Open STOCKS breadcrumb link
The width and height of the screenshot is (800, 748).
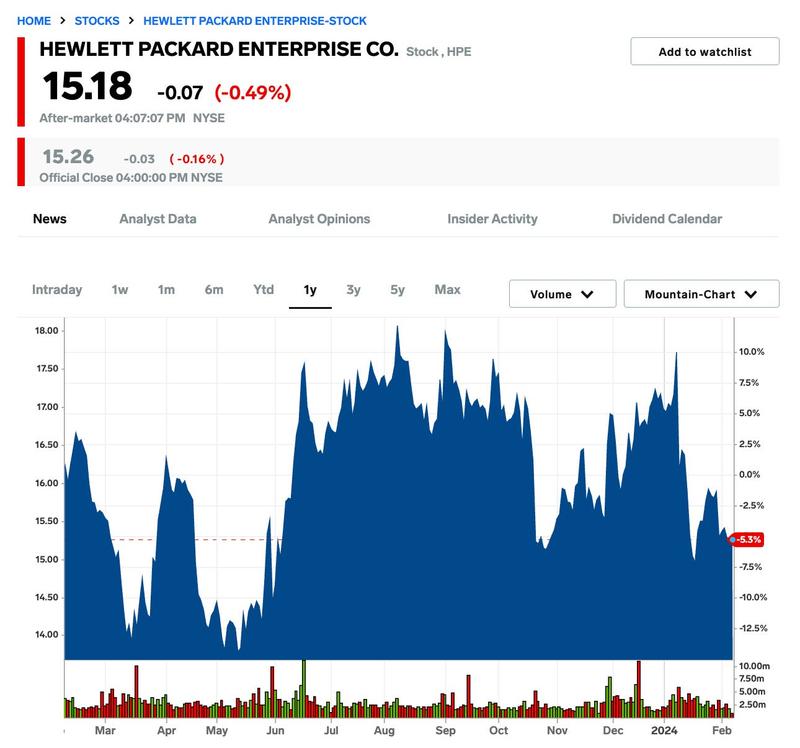click(97, 21)
